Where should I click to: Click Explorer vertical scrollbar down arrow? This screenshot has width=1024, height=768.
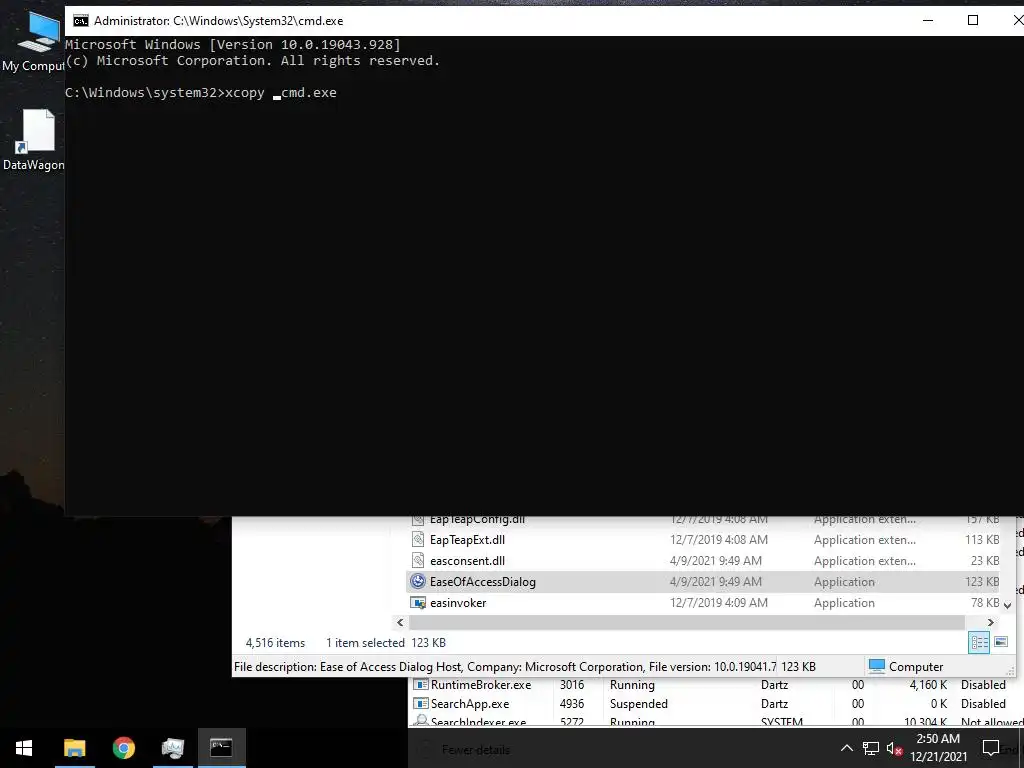coord(1008,605)
